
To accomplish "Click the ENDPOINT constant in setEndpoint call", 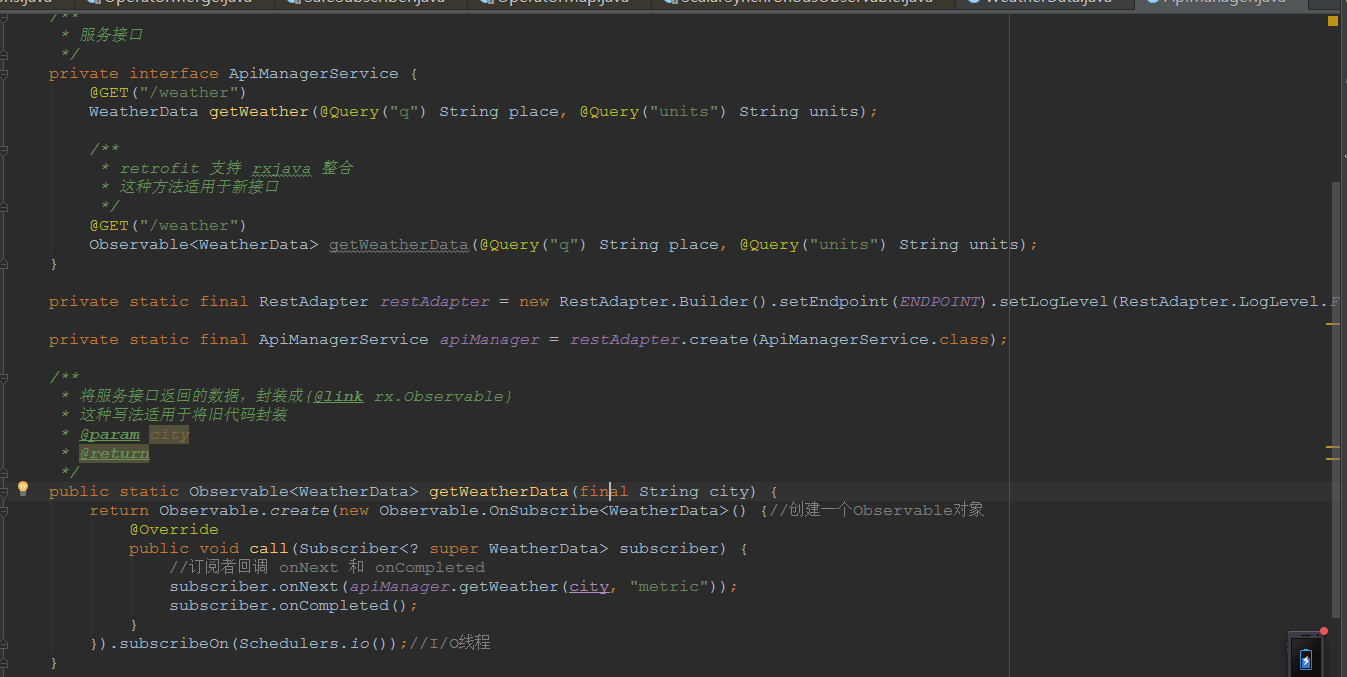I will [x=939, y=301].
